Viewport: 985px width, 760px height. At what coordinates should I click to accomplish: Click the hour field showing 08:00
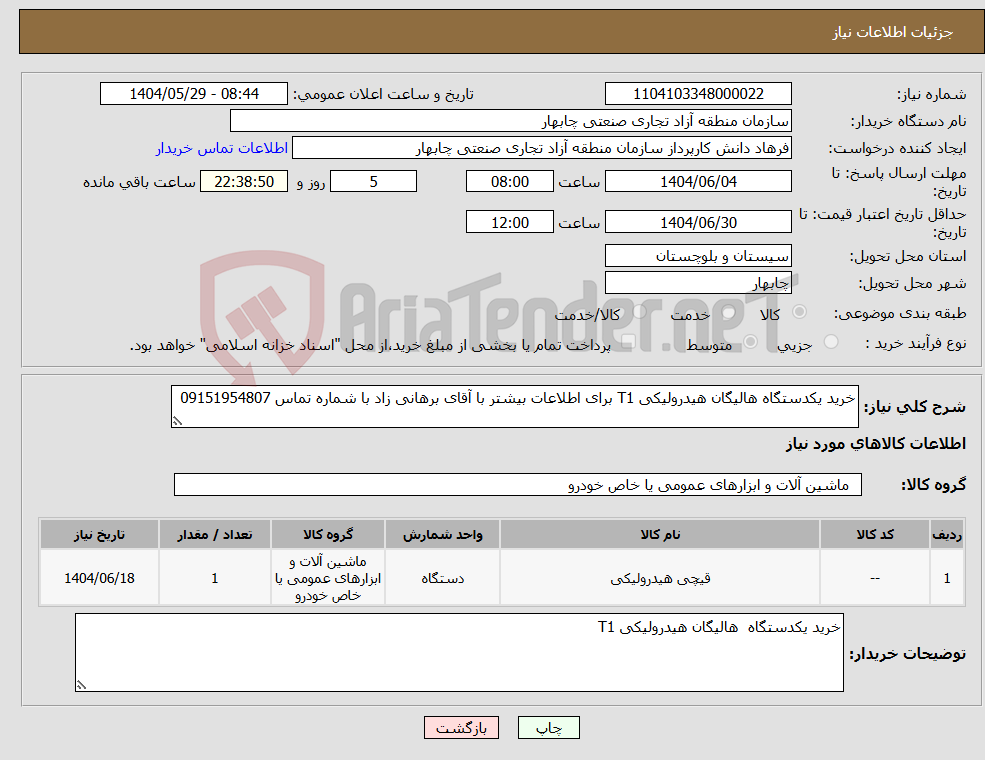(x=510, y=181)
